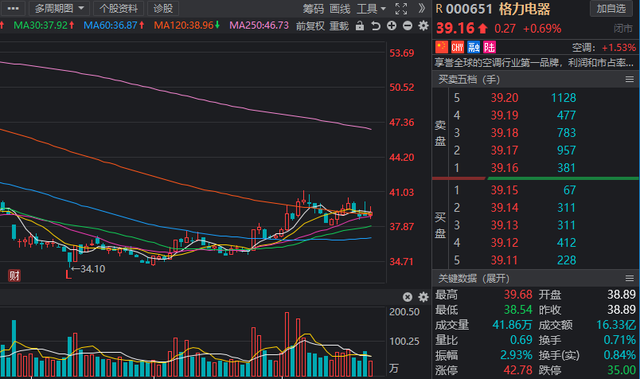Click buy level 2 price 39.14
This screenshot has height=379, width=640.
(x=504, y=208)
